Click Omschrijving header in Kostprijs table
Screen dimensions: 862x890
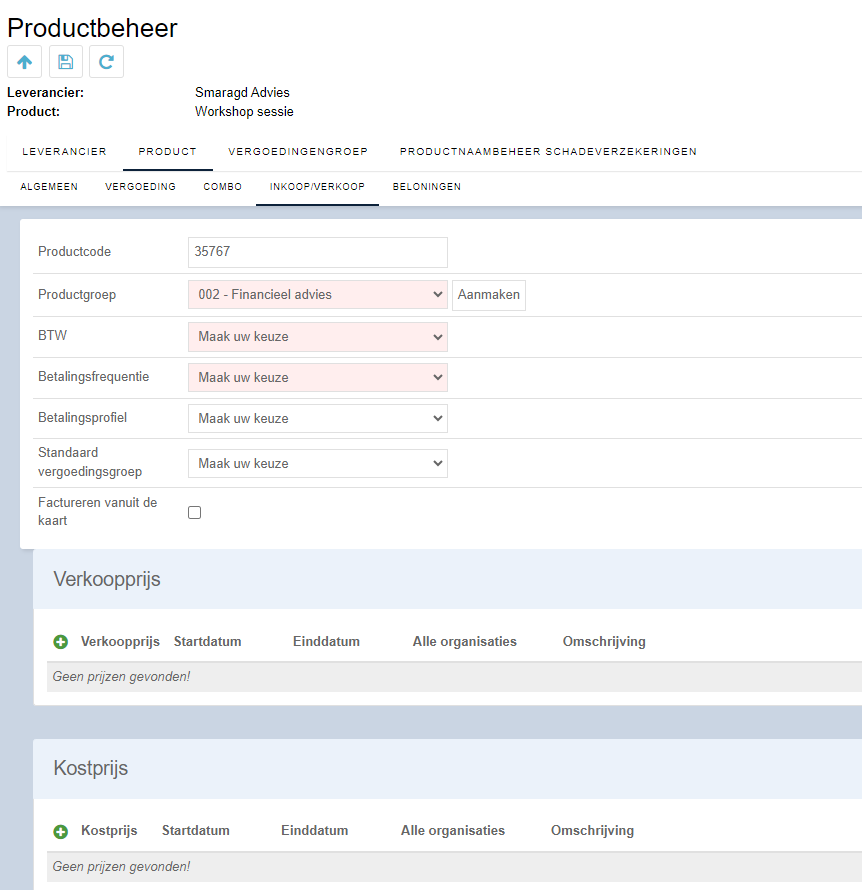[x=592, y=830]
